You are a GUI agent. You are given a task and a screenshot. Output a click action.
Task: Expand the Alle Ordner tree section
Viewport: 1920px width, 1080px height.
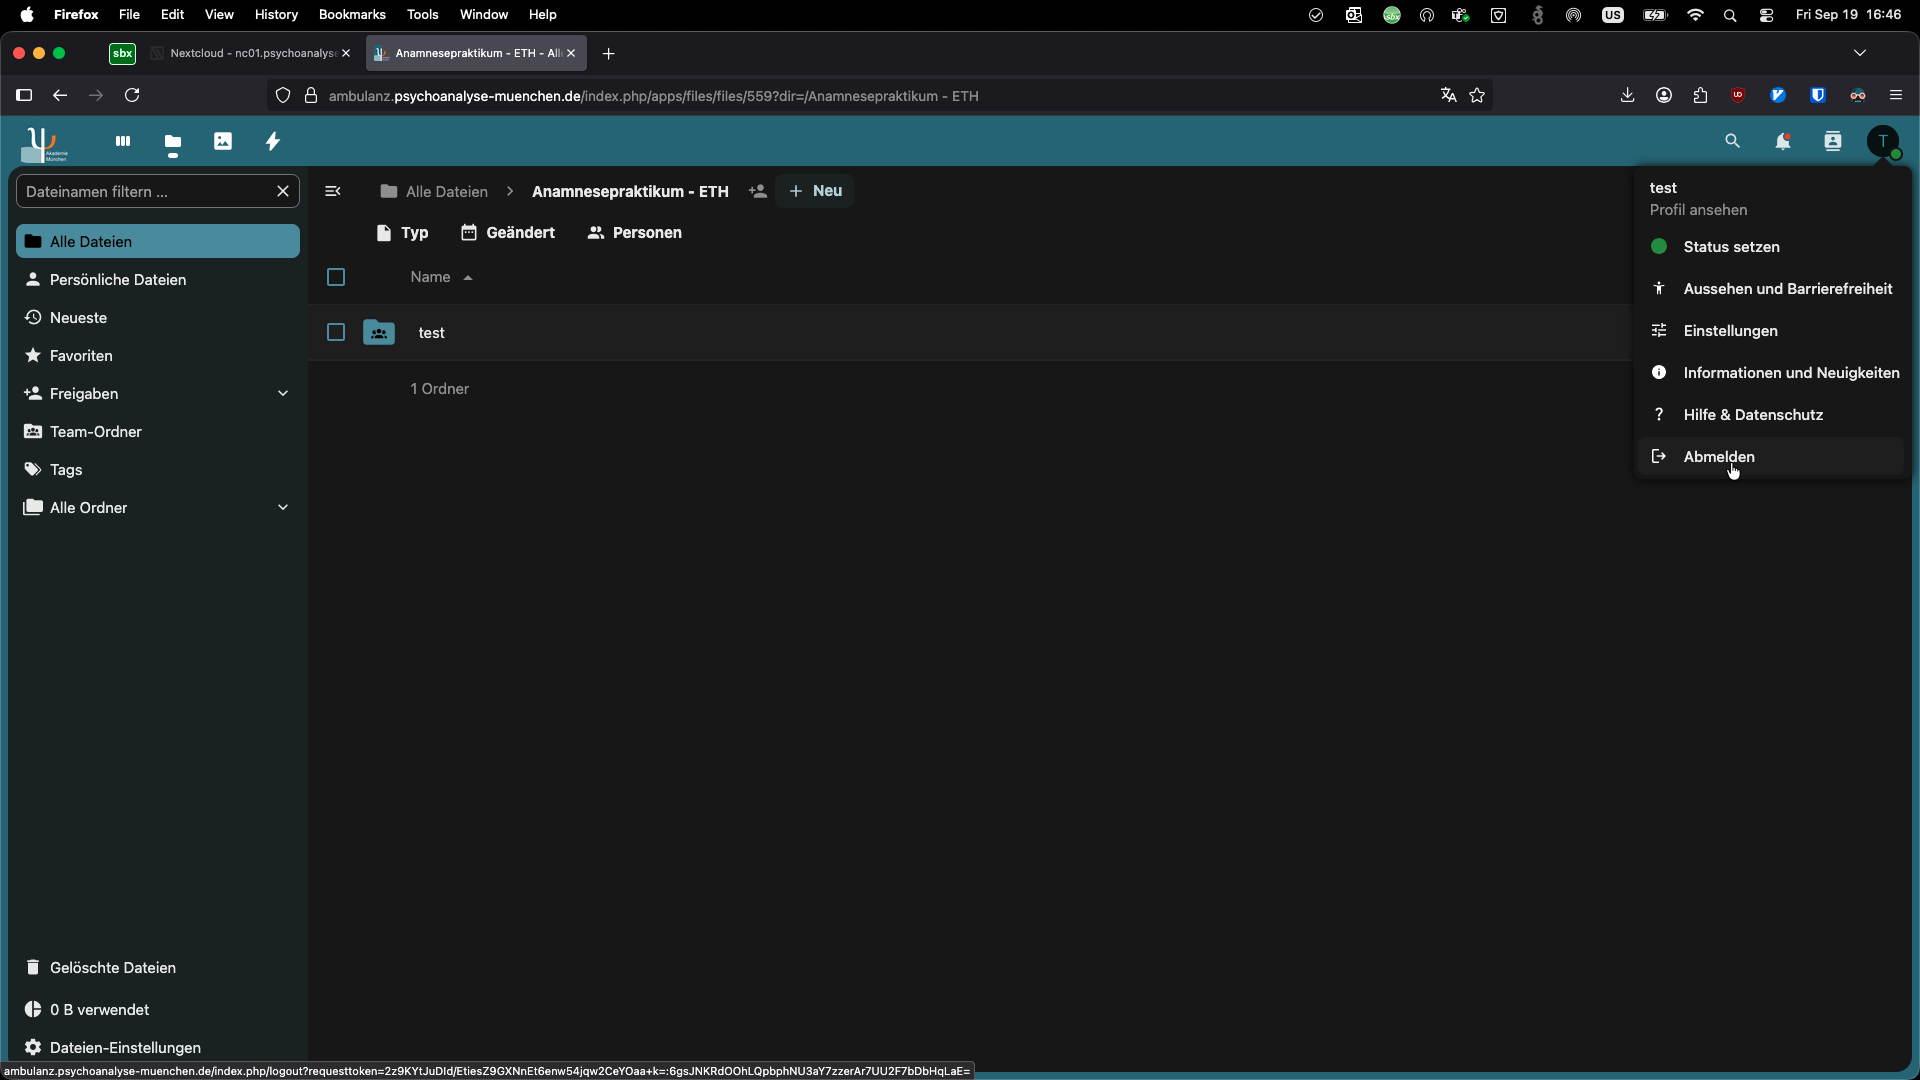[x=283, y=508]
